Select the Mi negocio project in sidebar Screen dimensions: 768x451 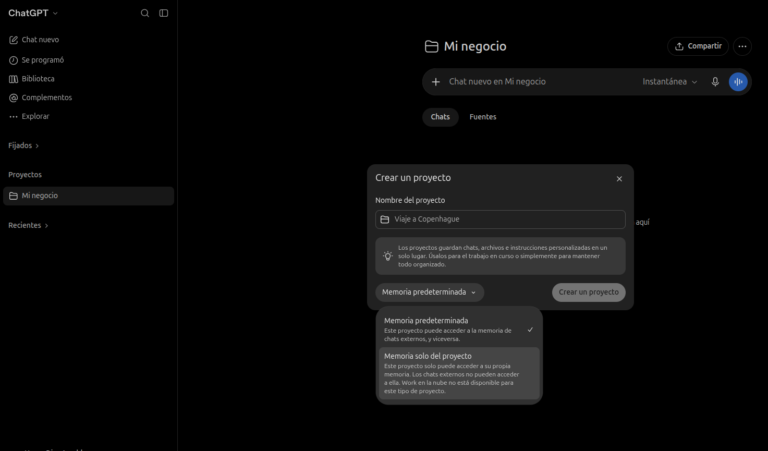tap(89, 196)
